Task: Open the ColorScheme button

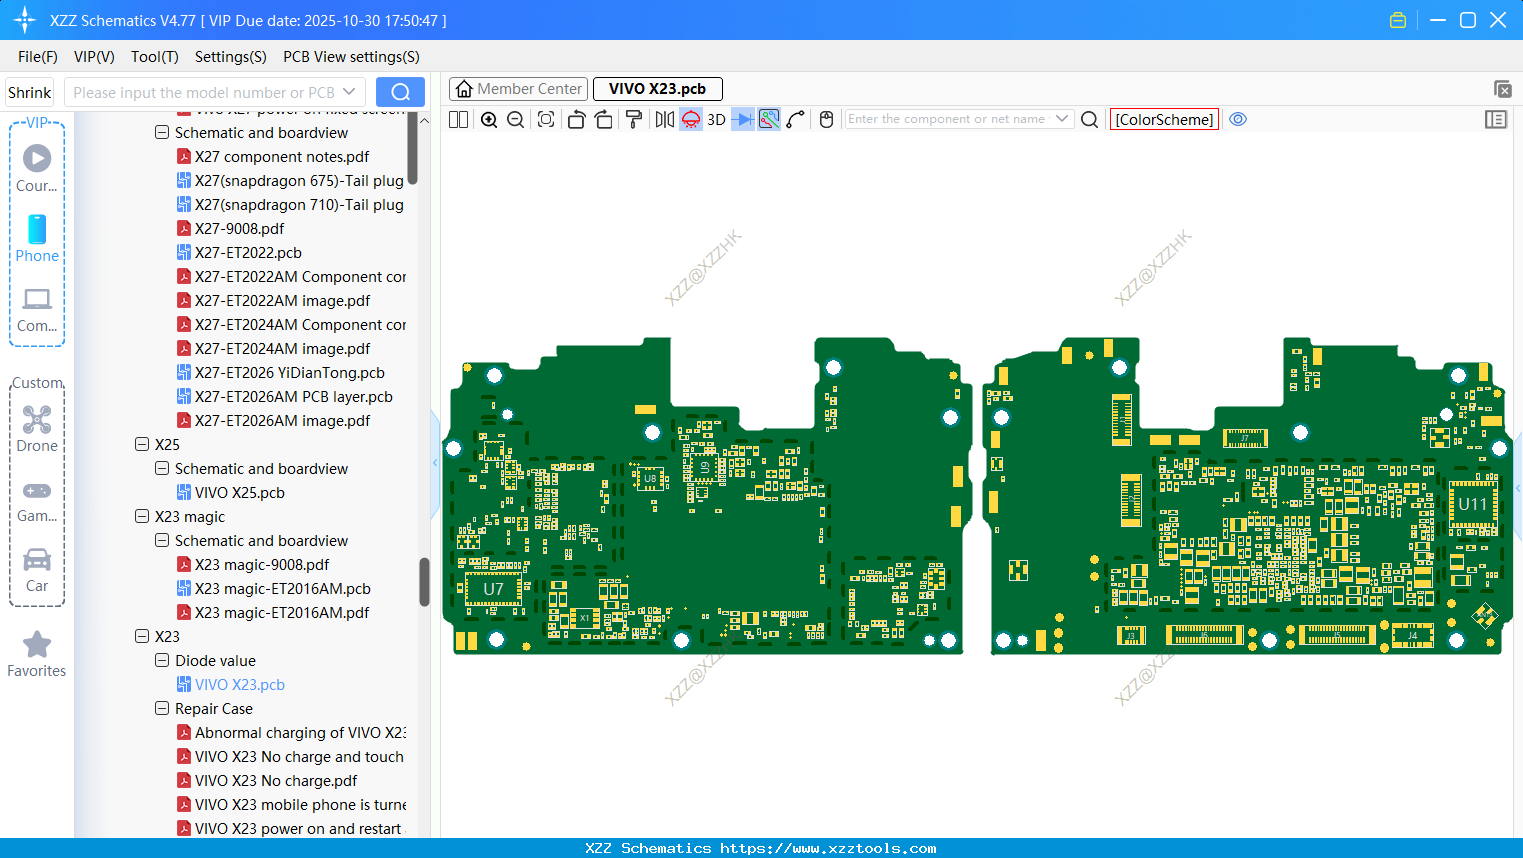Action: coord(1164,120)
